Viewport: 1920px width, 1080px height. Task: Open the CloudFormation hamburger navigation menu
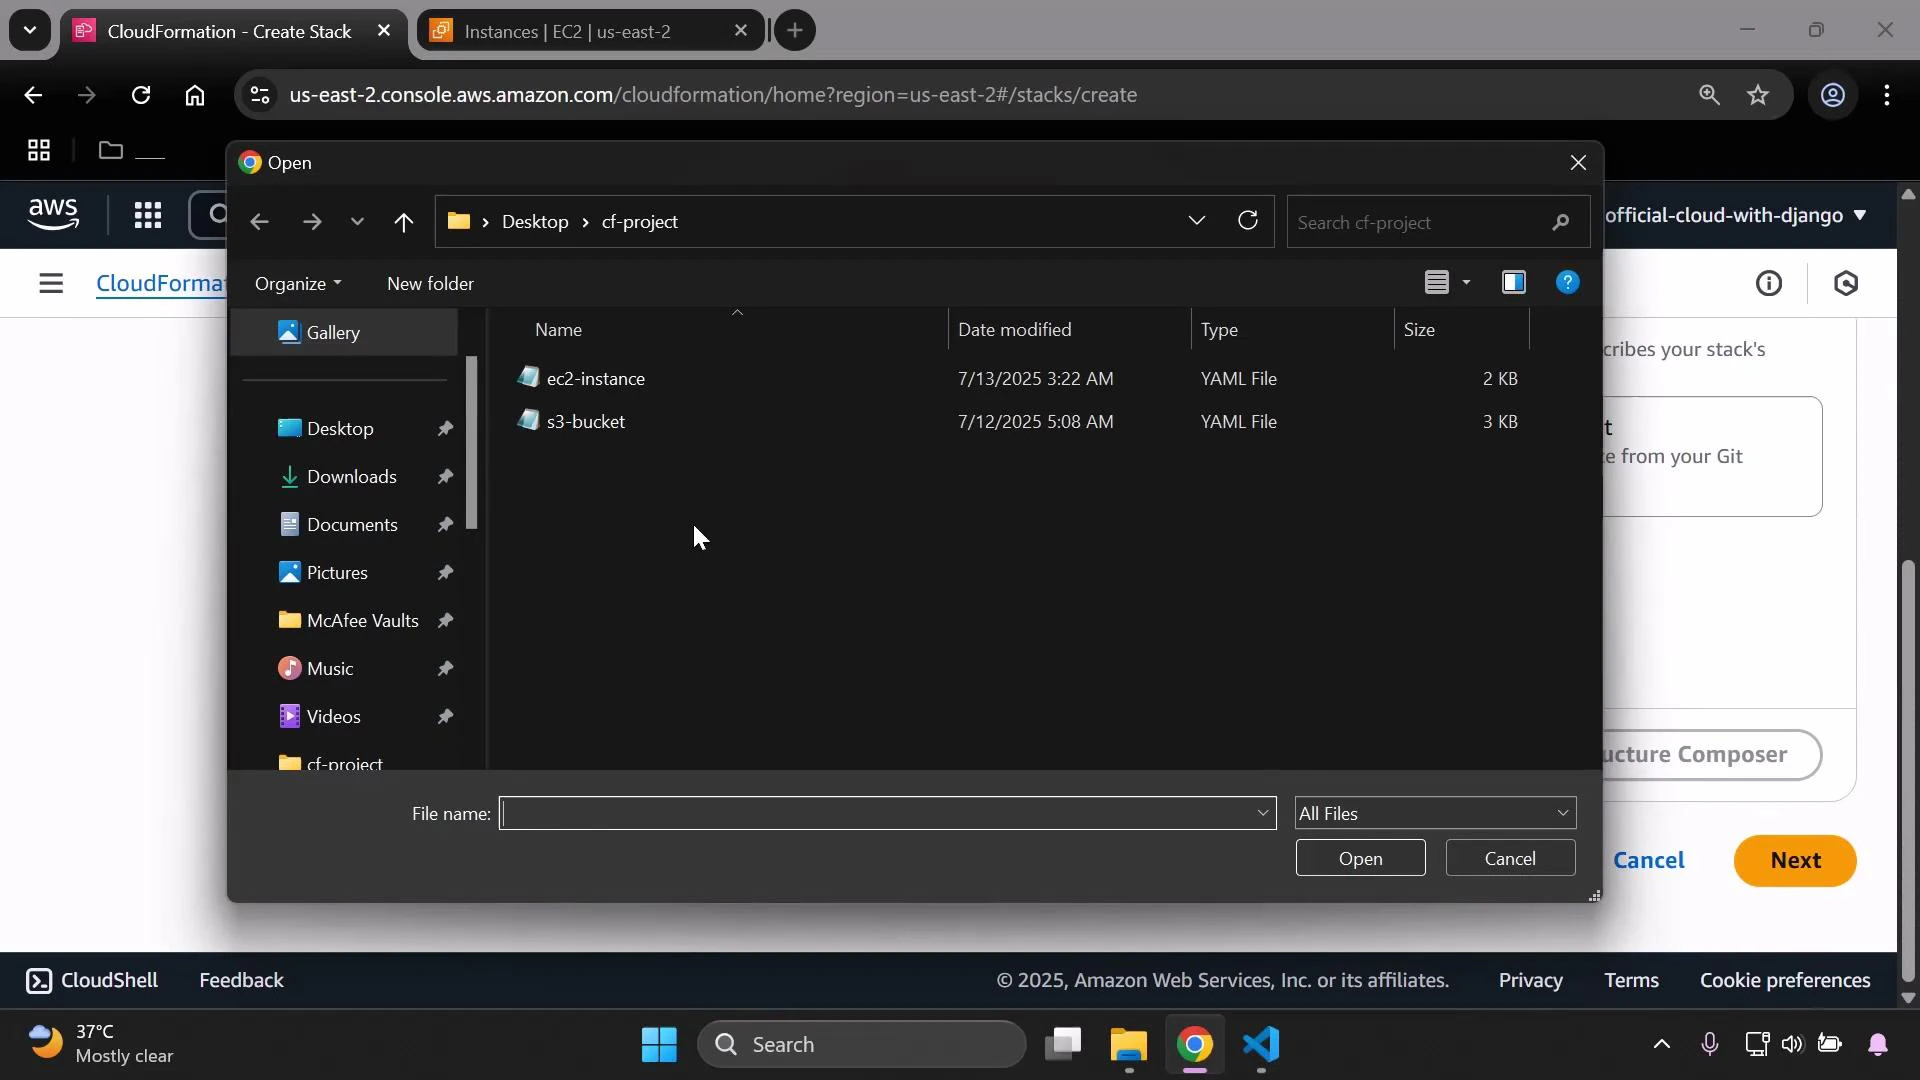point(51,283)
